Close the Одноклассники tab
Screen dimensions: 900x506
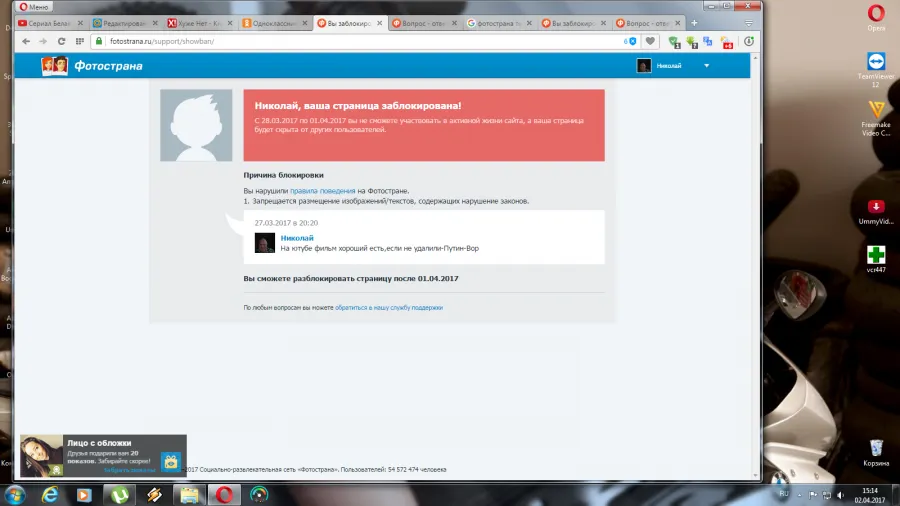[x=305, y=24]
